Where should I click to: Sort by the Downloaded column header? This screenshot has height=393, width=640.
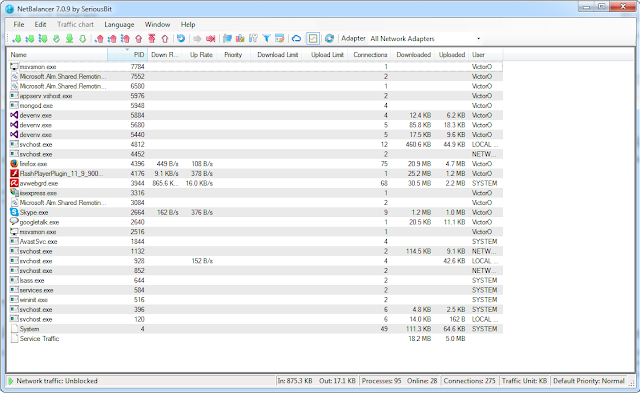click(413, 55)
